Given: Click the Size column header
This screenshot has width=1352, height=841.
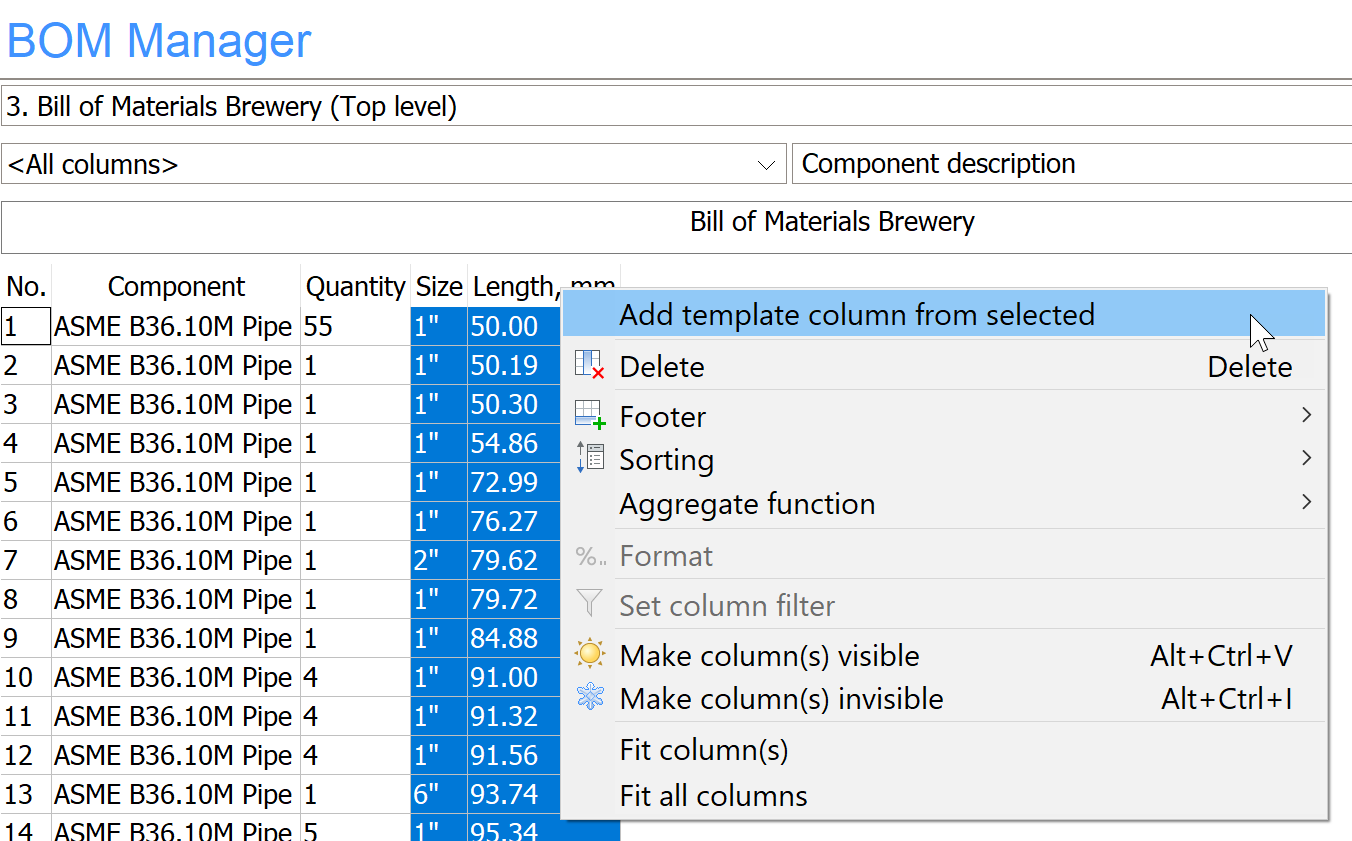Looking at the screenshot, I should 439,287.
